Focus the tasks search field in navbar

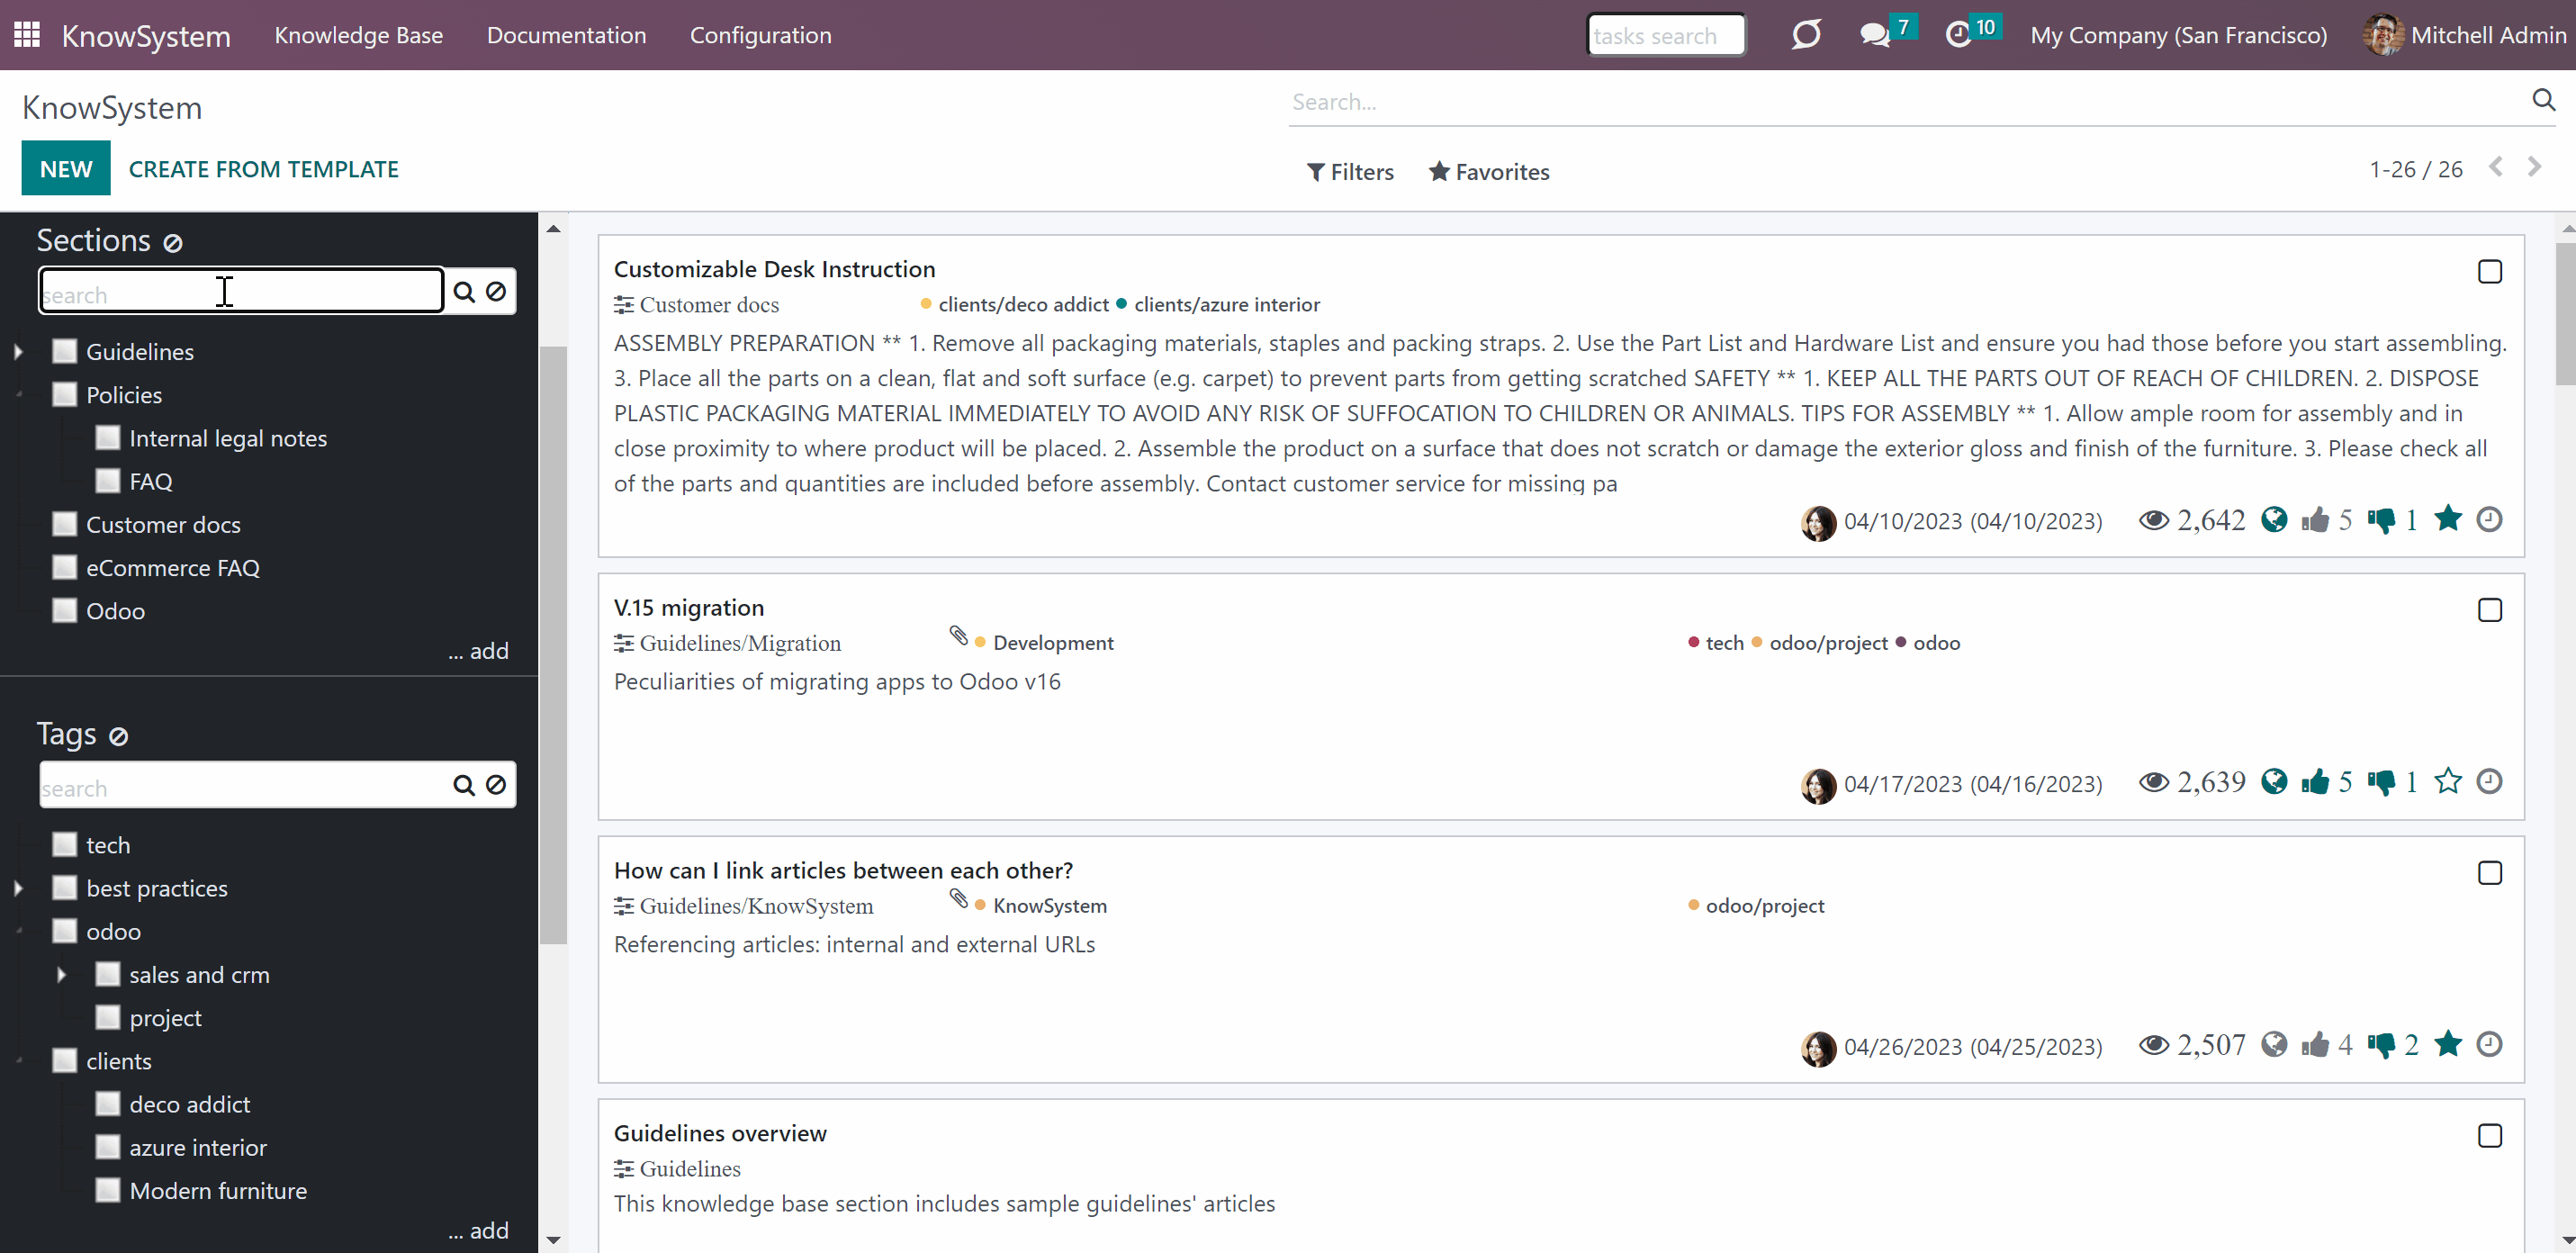click(1665, 35)
